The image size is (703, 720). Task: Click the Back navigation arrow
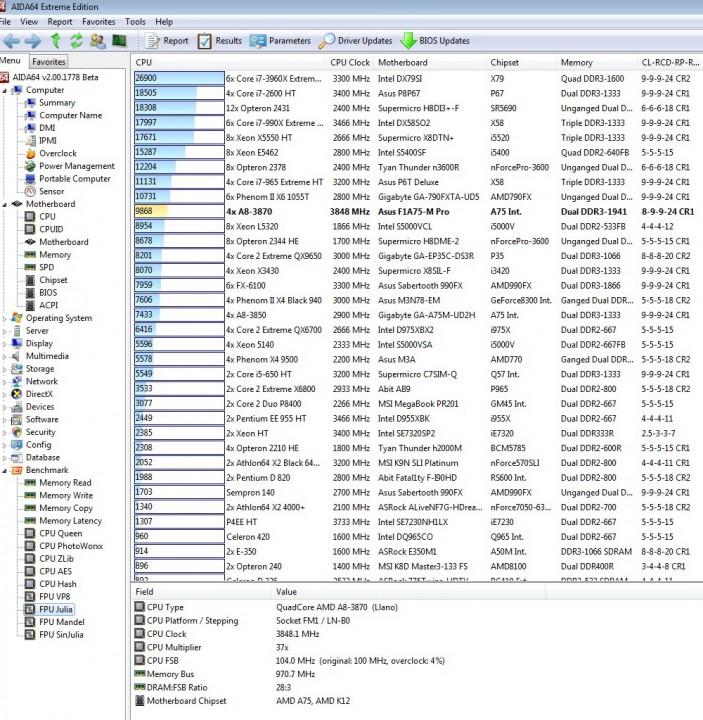click(11, 41)
